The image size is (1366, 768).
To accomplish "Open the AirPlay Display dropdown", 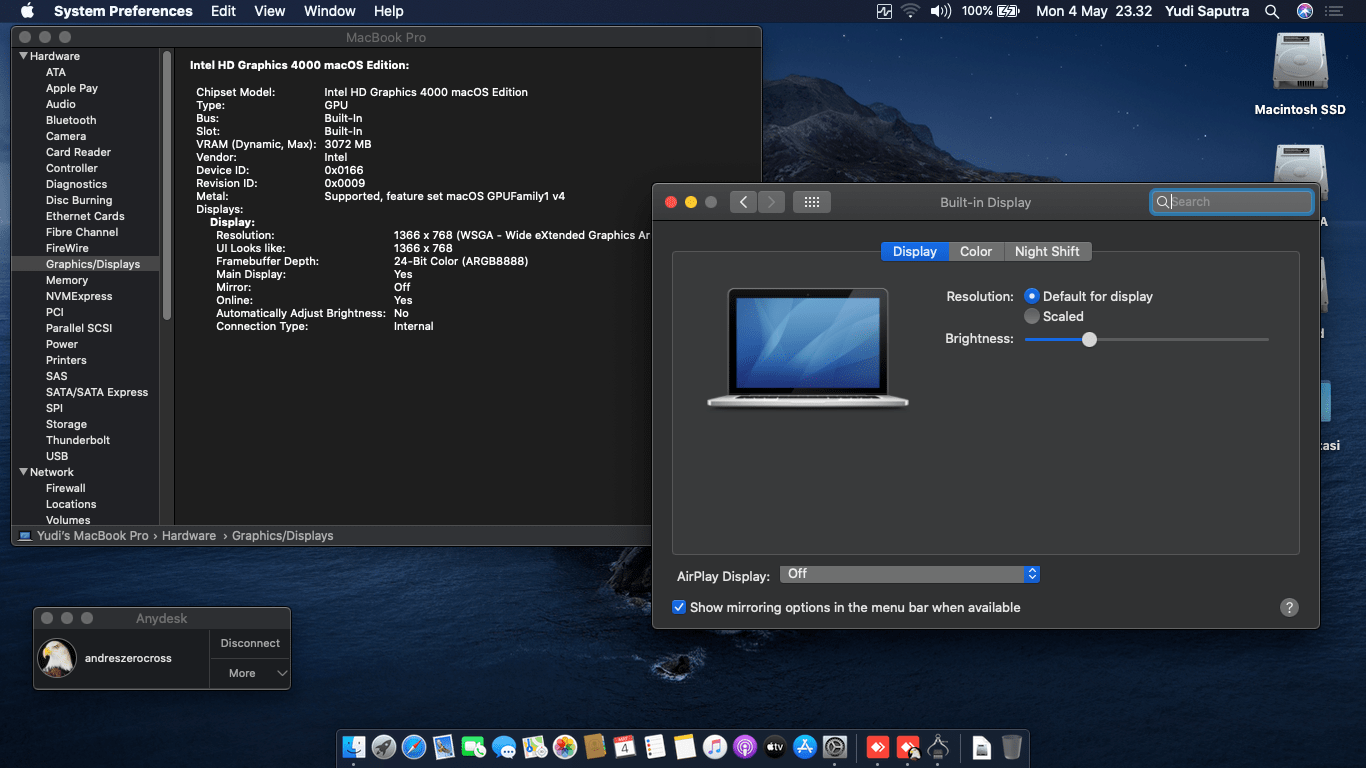I will click(x=910, y=574).
